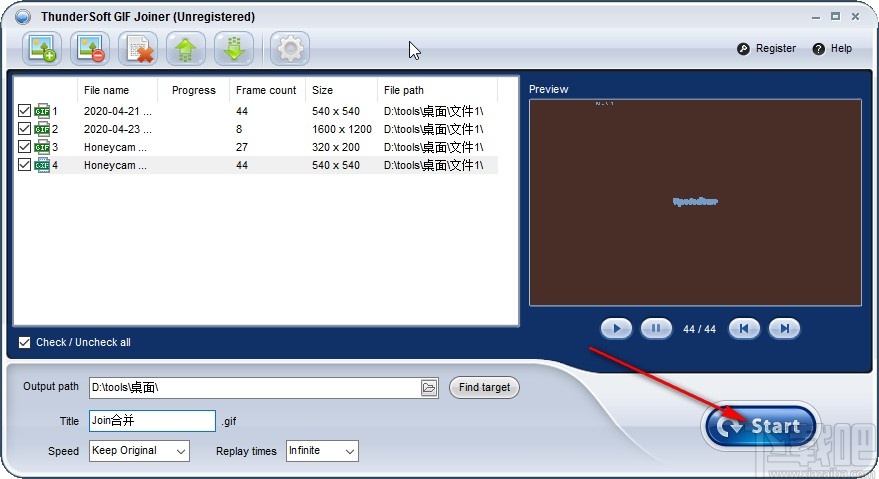The height and width of the screenshot is (479, 879).
Task: Sort by the File name column header
Action: pos(117,90)
